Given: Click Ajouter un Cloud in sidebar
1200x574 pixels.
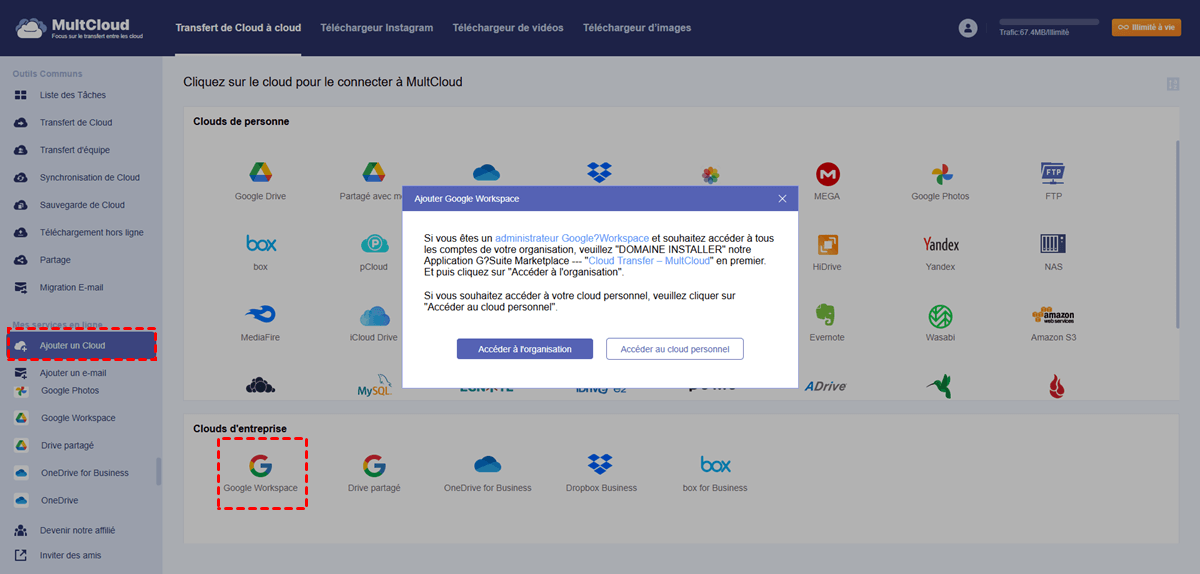Looking at the screenshot, I should [x=81, y=346].
